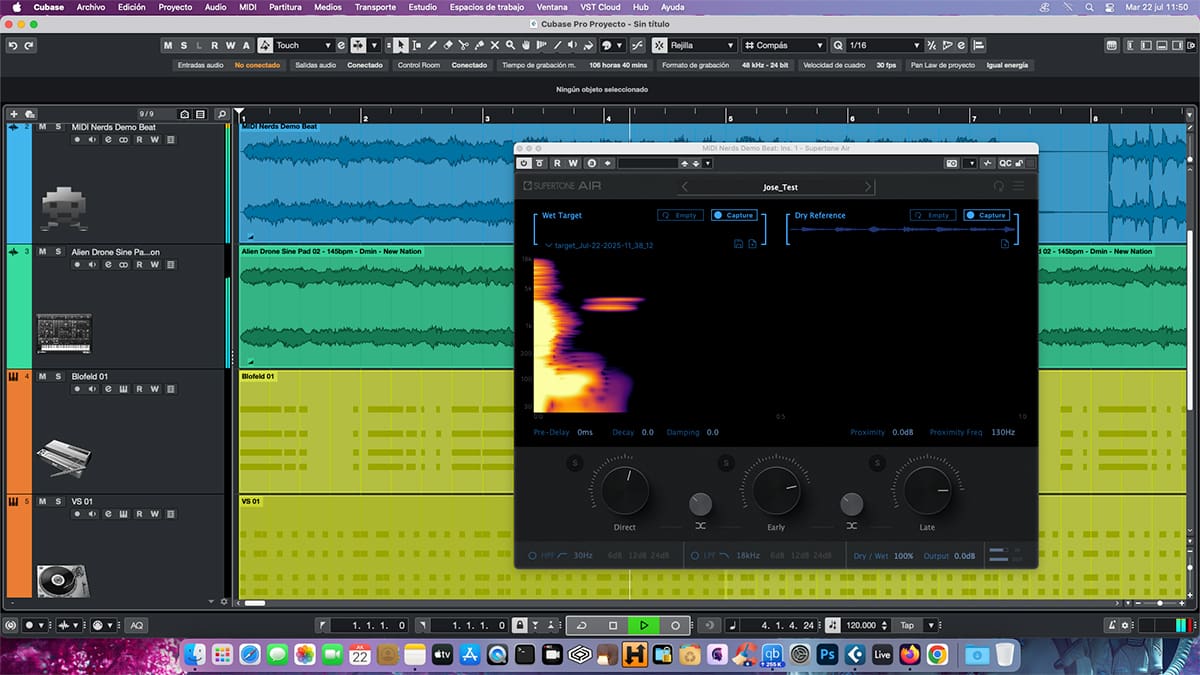Click the link icon between Early and Late

(x=851, y=525)
